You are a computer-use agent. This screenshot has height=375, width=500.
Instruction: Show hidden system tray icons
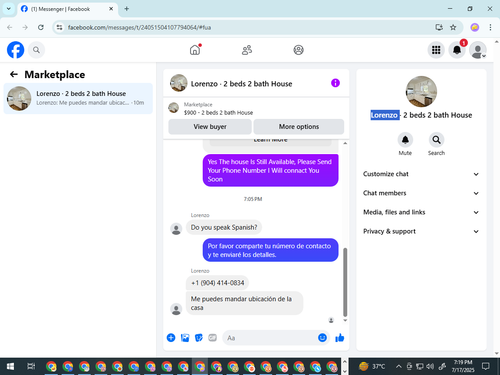pyautogui.click(x=399, y=367)
